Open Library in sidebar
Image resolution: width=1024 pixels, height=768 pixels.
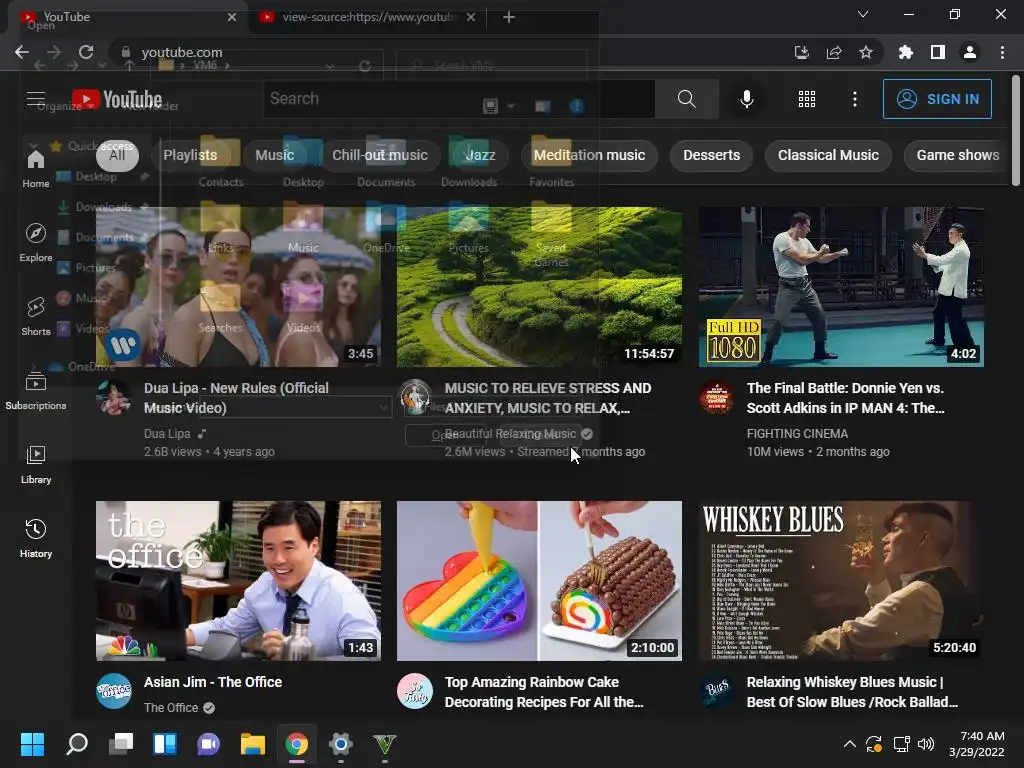click(x=36, y=464)
